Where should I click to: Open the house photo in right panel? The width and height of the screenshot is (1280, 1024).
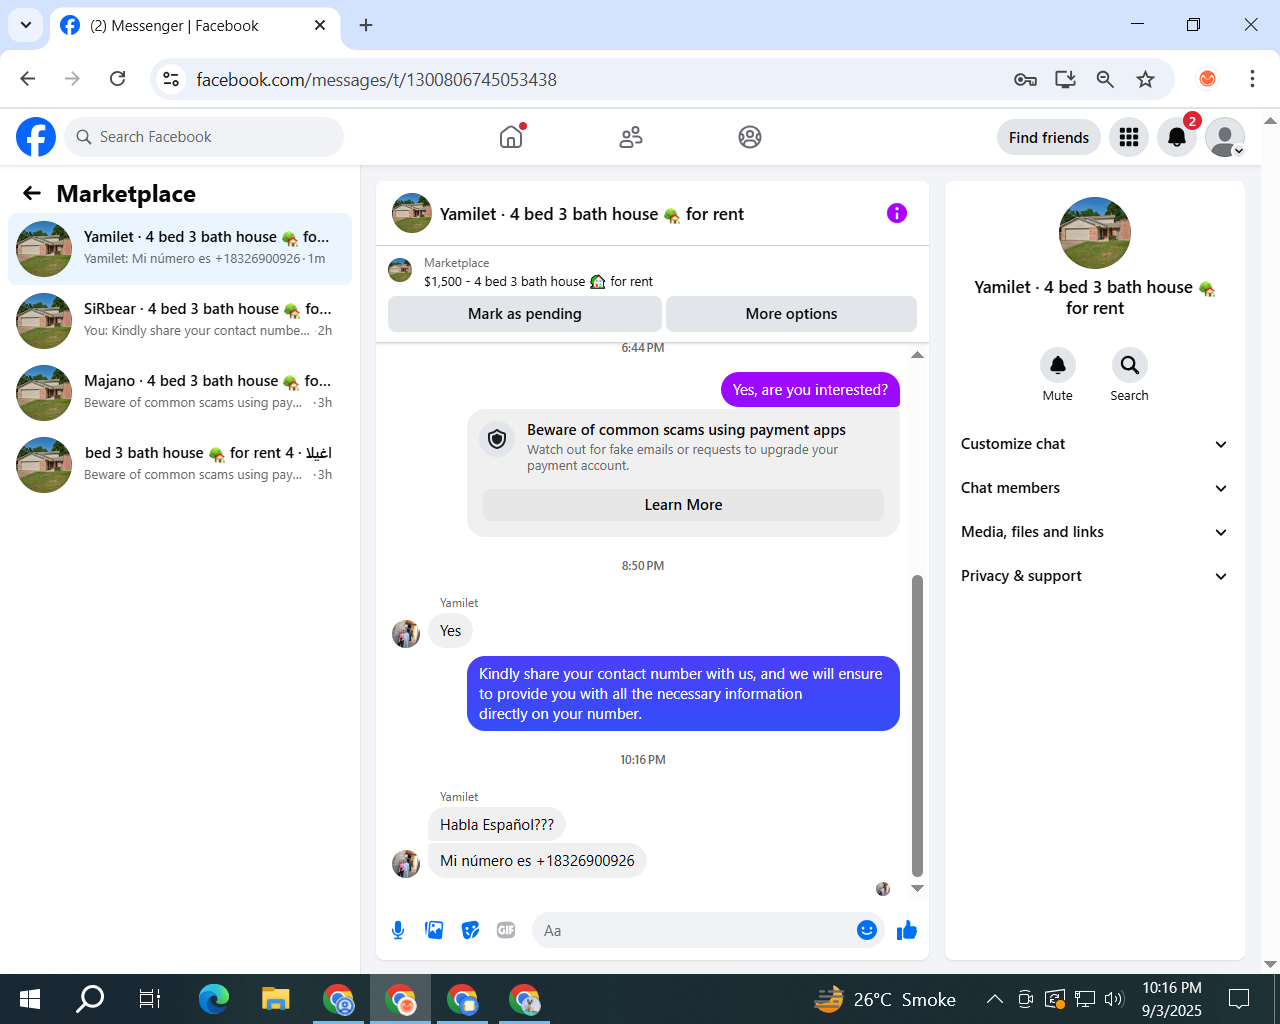(x=1095, y=233)
